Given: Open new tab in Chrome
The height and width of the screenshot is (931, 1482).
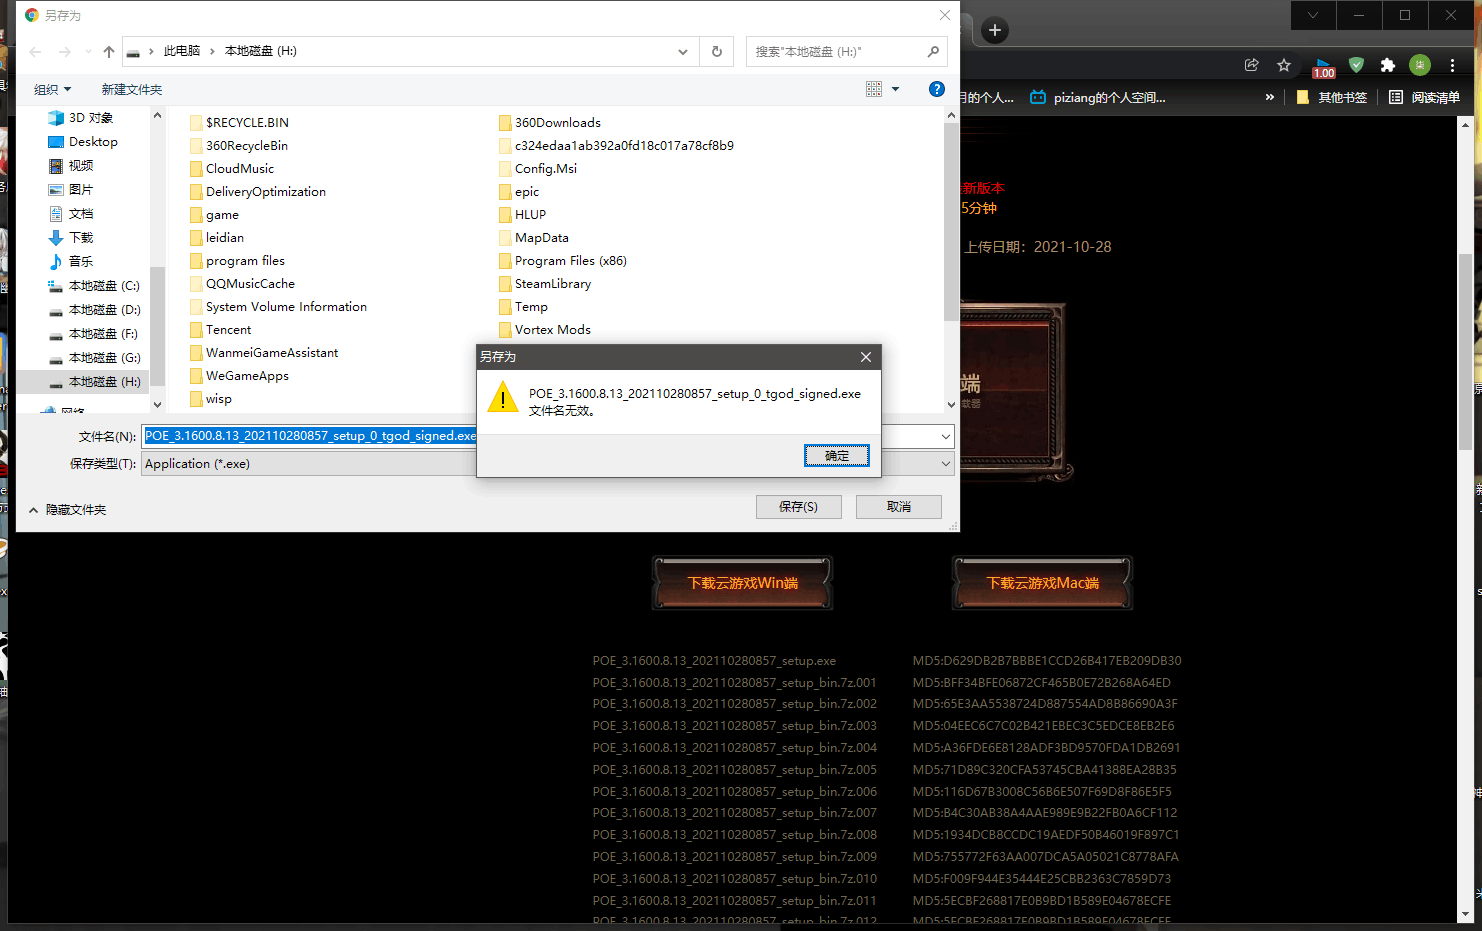Looking at the screenshot, I should click(995, 30).
